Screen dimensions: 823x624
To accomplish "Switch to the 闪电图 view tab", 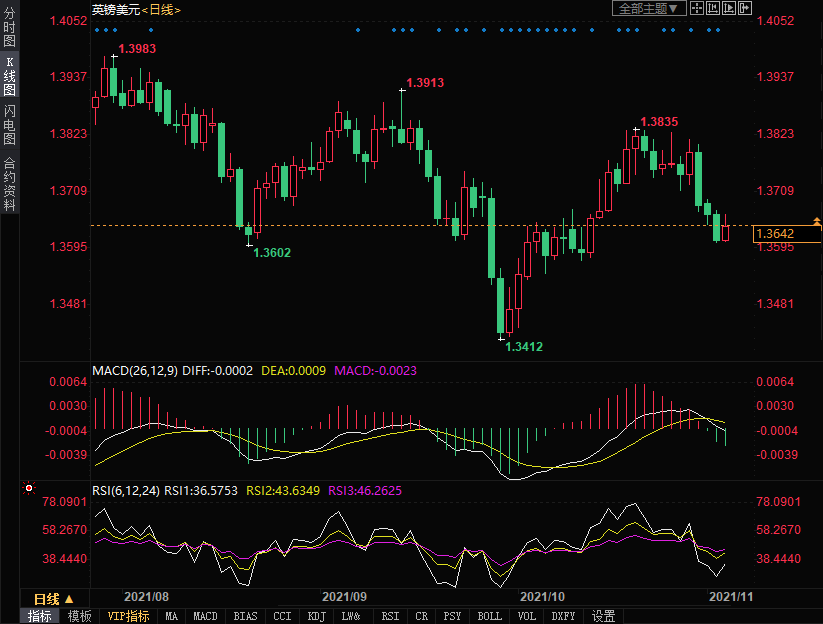I will pos(9,124).
